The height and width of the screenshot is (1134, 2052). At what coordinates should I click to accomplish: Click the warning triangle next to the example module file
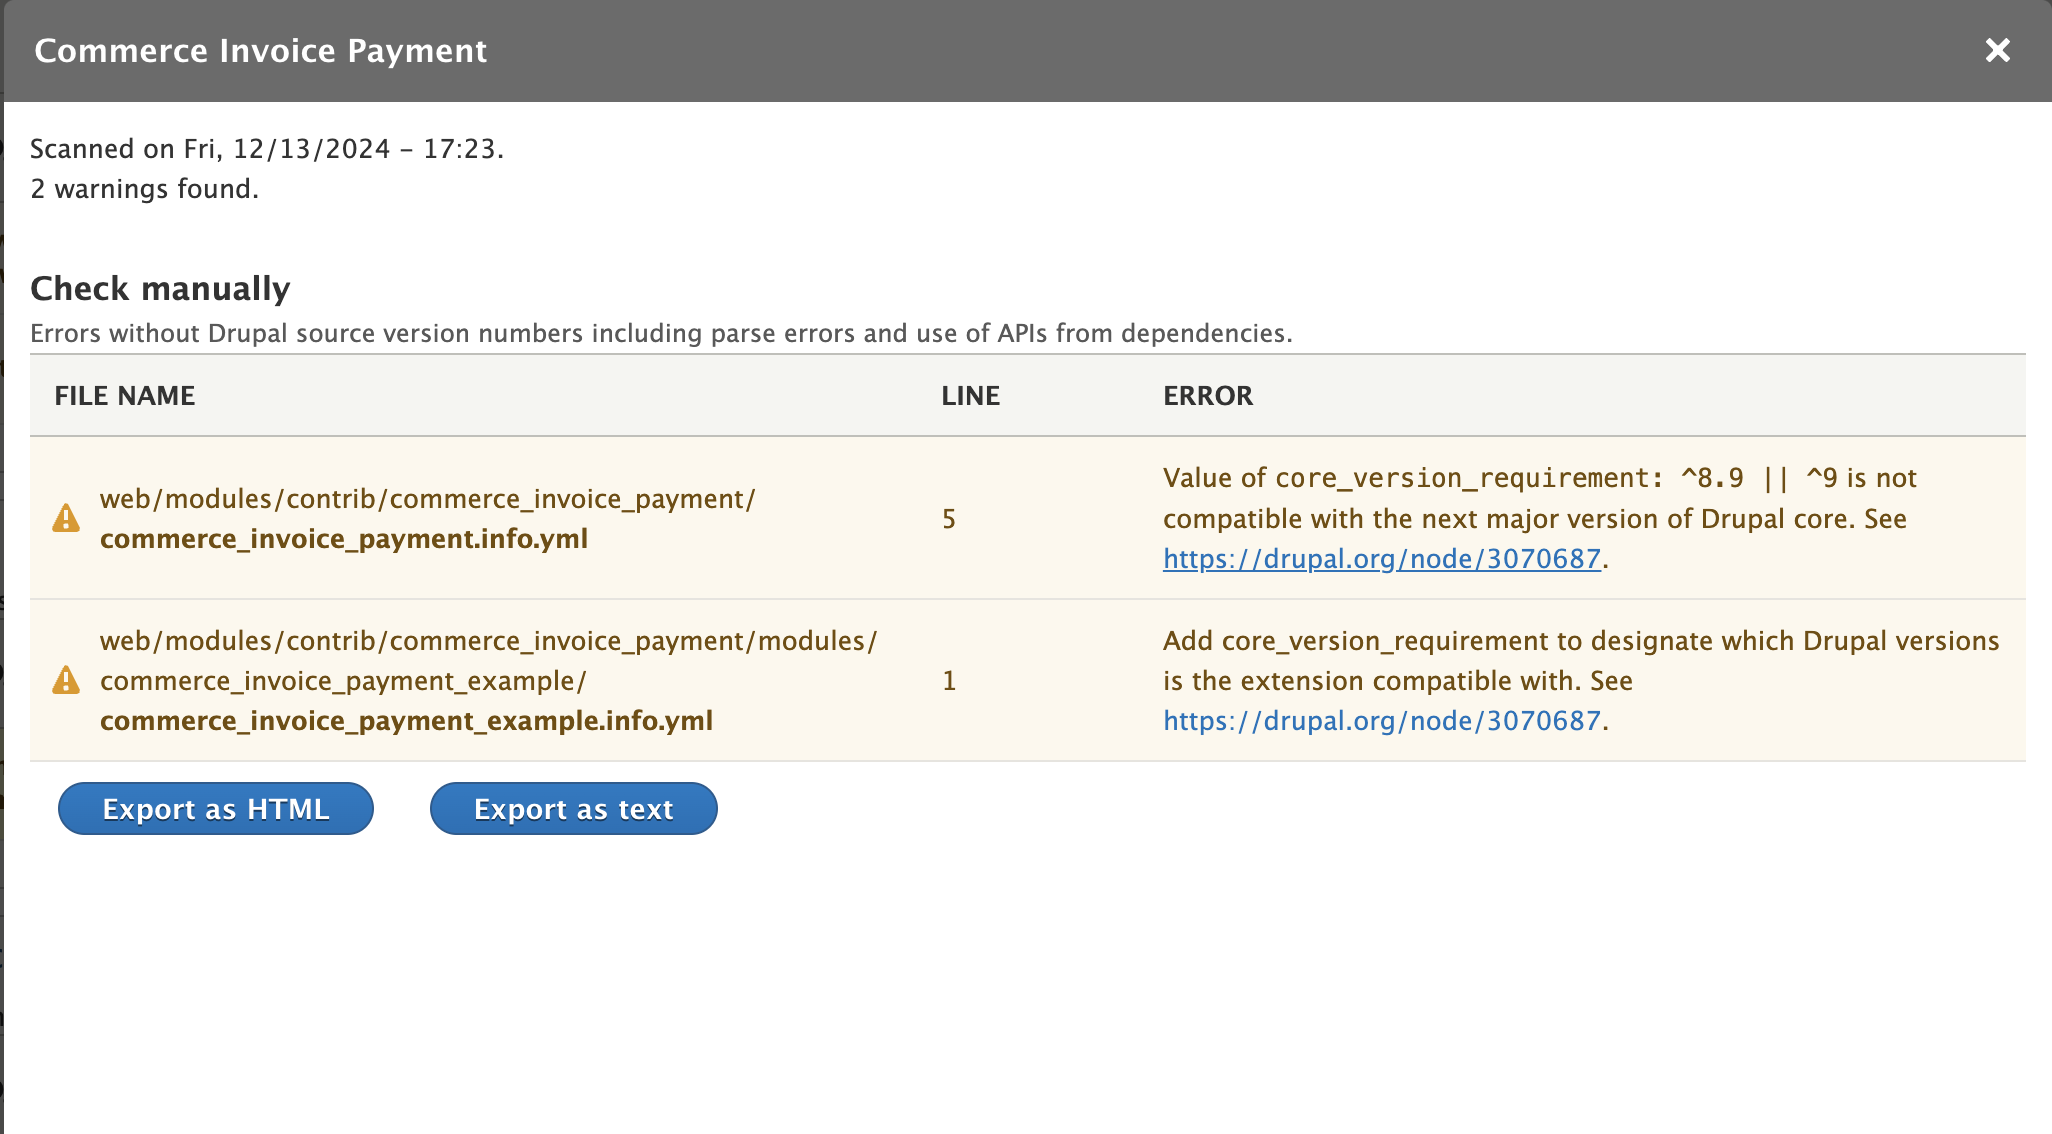(66, 680)
